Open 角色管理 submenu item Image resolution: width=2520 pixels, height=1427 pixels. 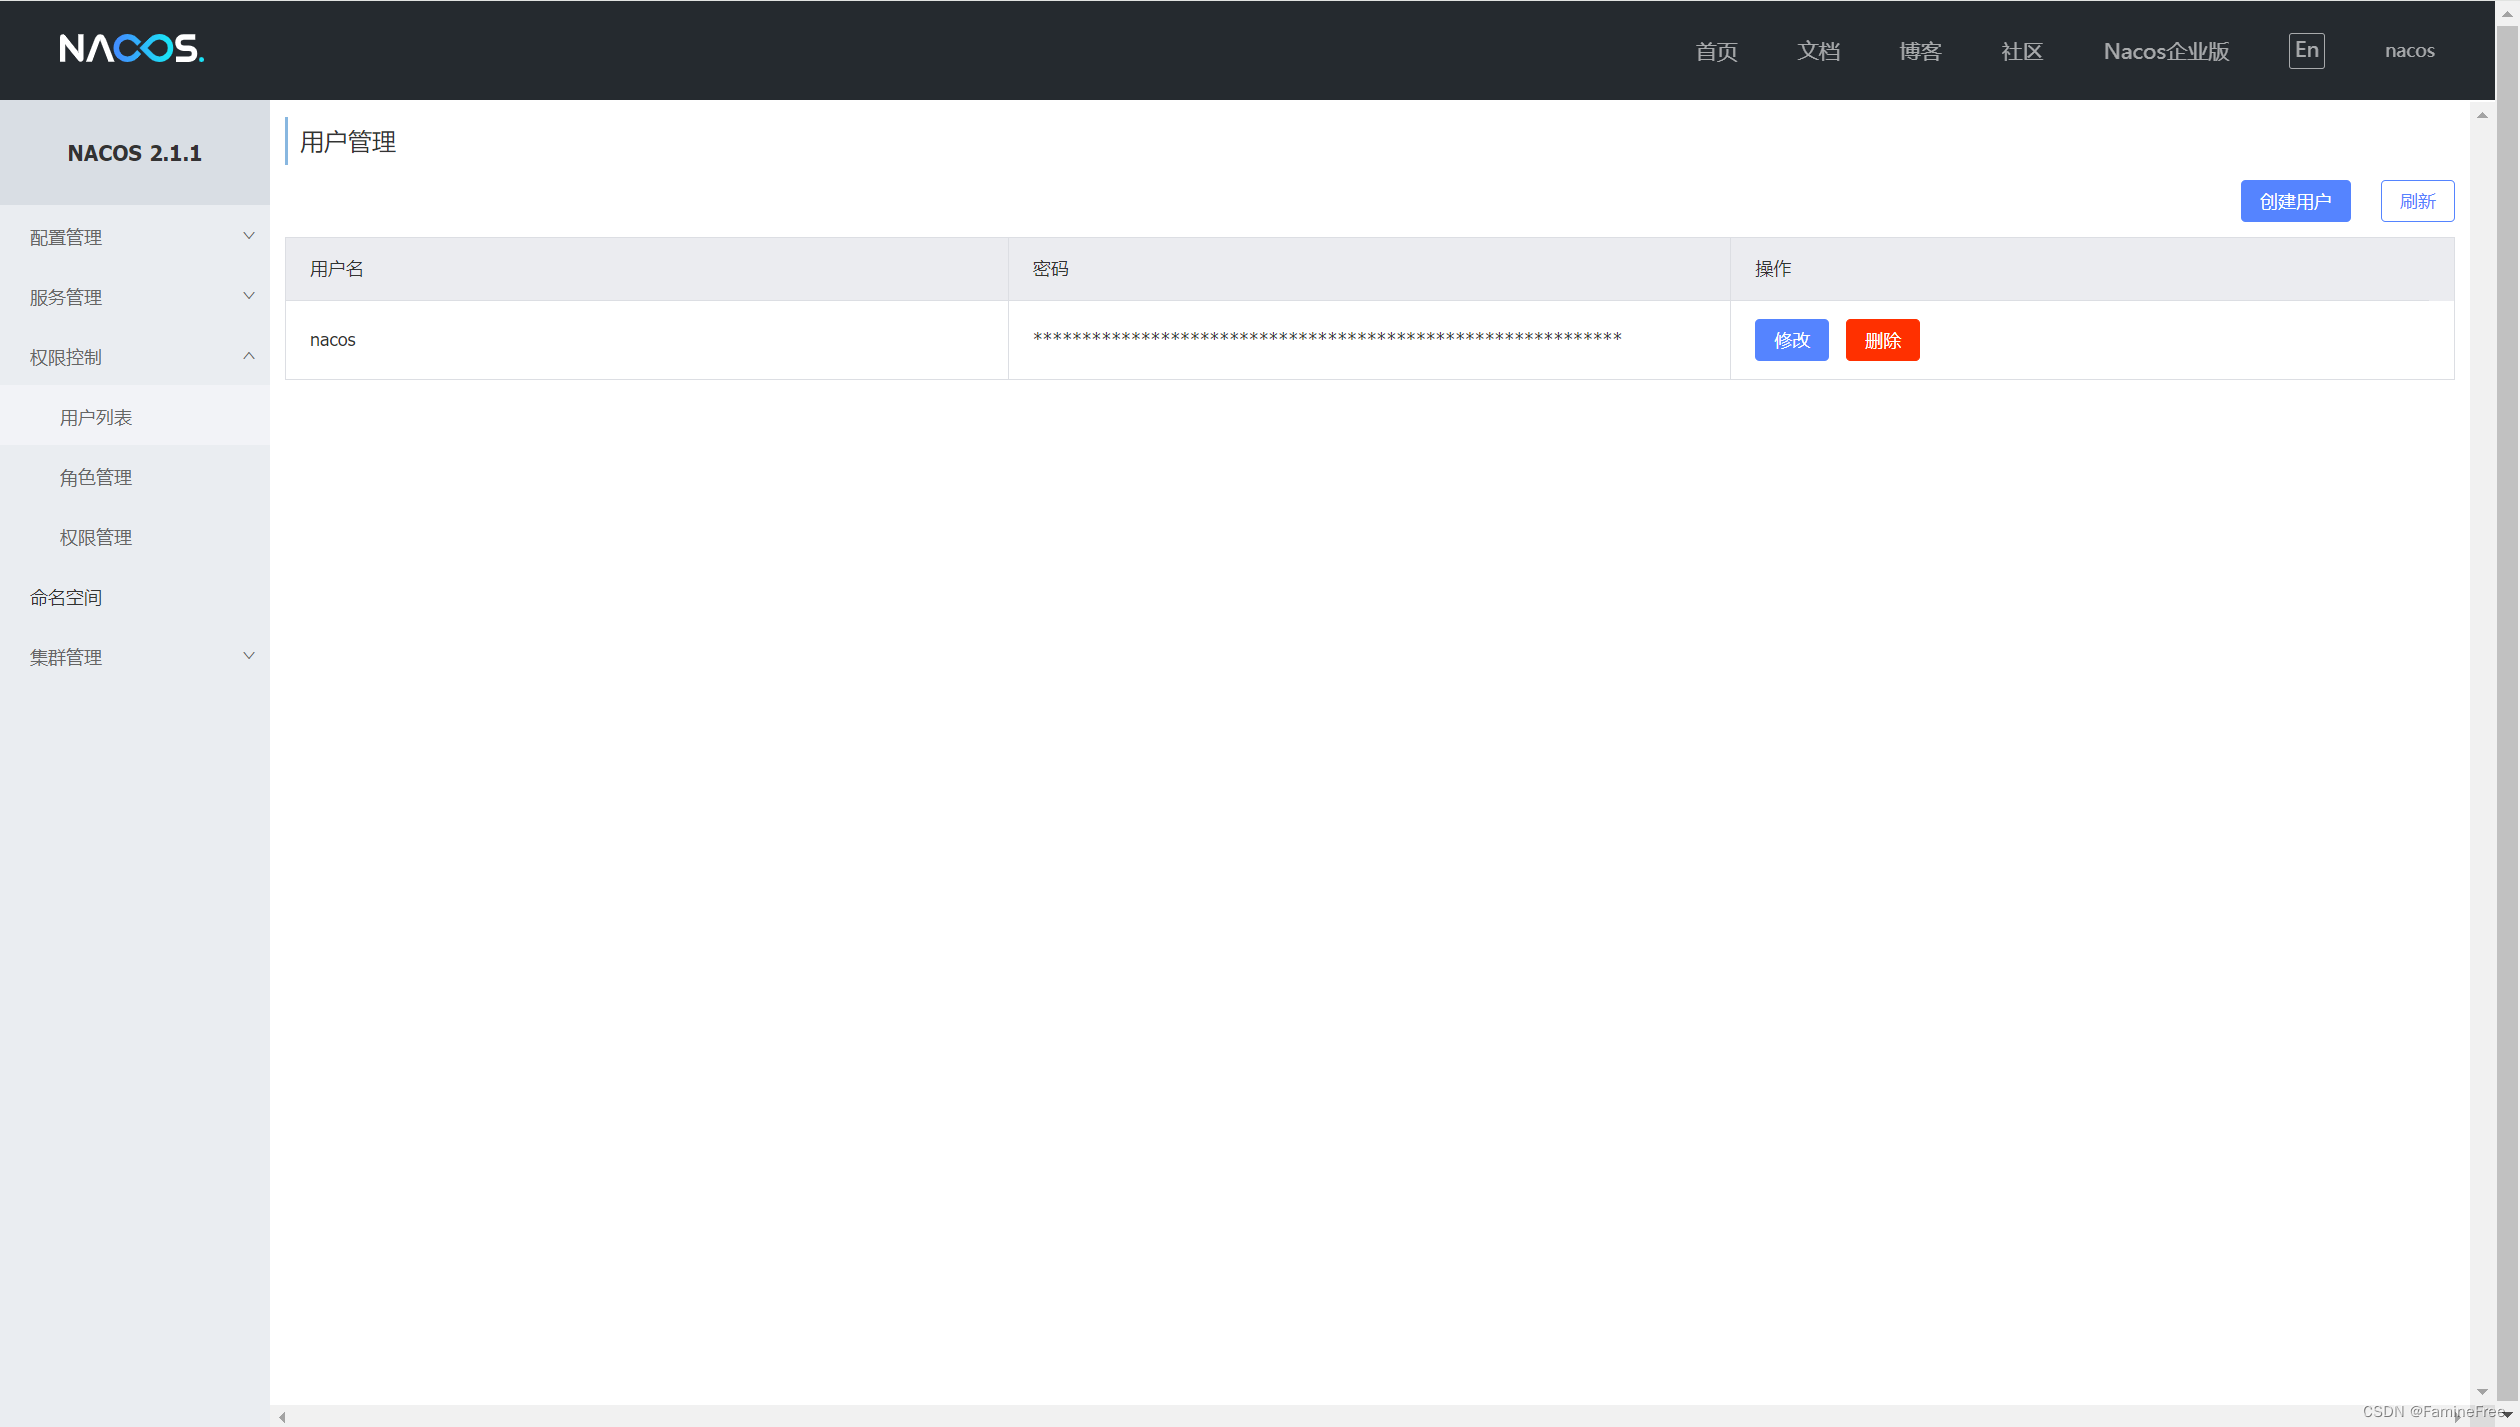click(x=96, y=478)
